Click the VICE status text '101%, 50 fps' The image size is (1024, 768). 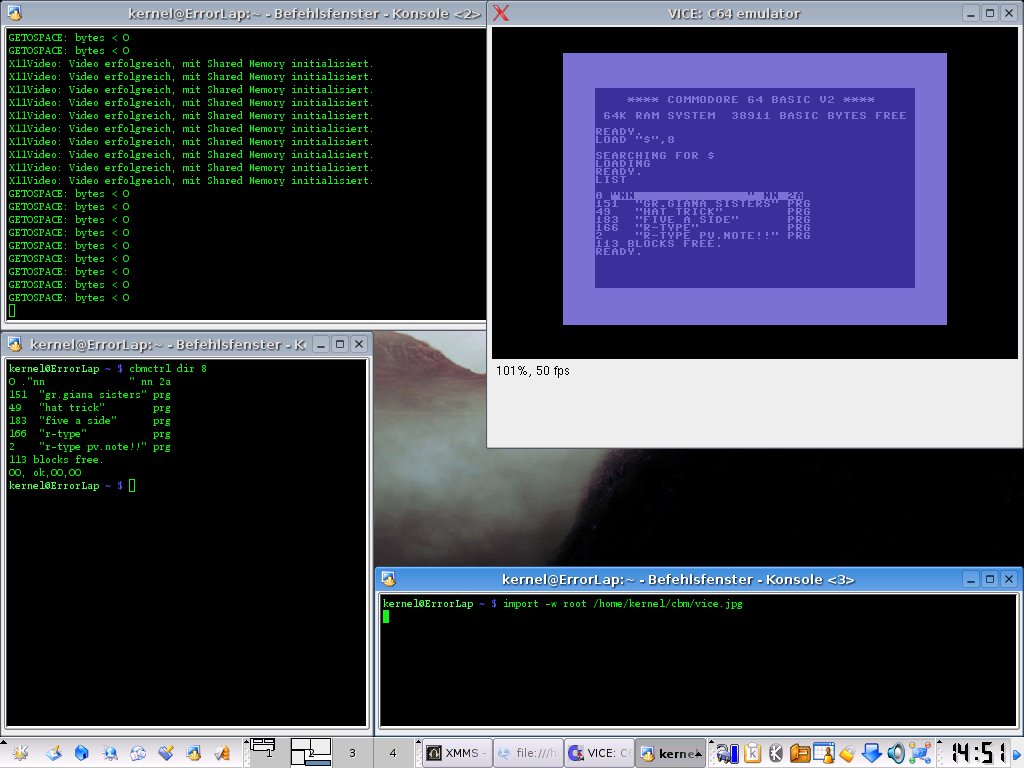coord(532,371)
